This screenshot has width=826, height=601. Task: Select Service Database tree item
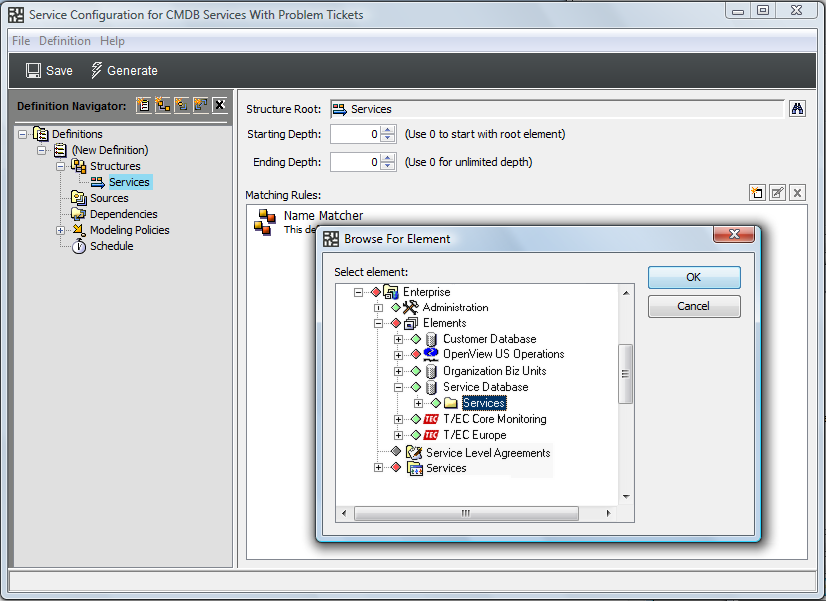(485, 387)
